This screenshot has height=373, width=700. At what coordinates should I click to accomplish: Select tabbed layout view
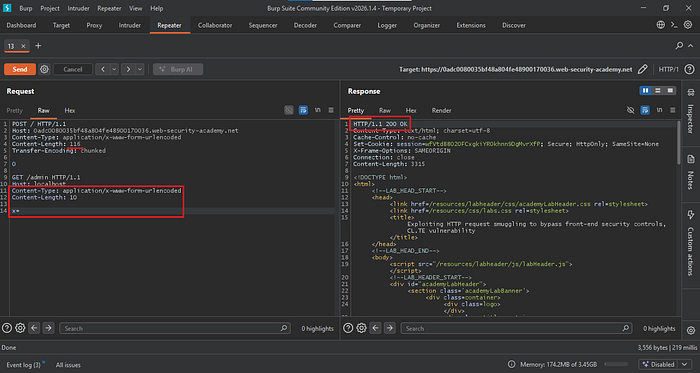(x=670, y=91)
